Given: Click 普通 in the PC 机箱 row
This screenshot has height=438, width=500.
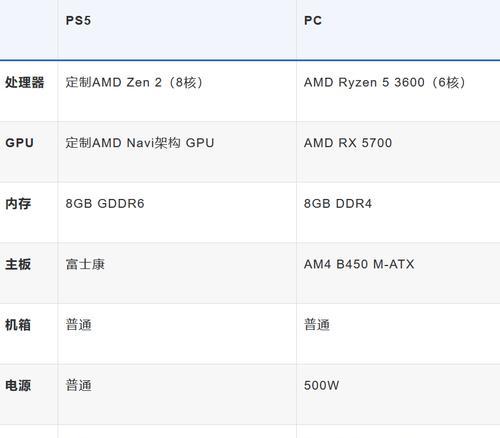Looking at the screenshot, I should pyautogui.click(x=317, y=325).
